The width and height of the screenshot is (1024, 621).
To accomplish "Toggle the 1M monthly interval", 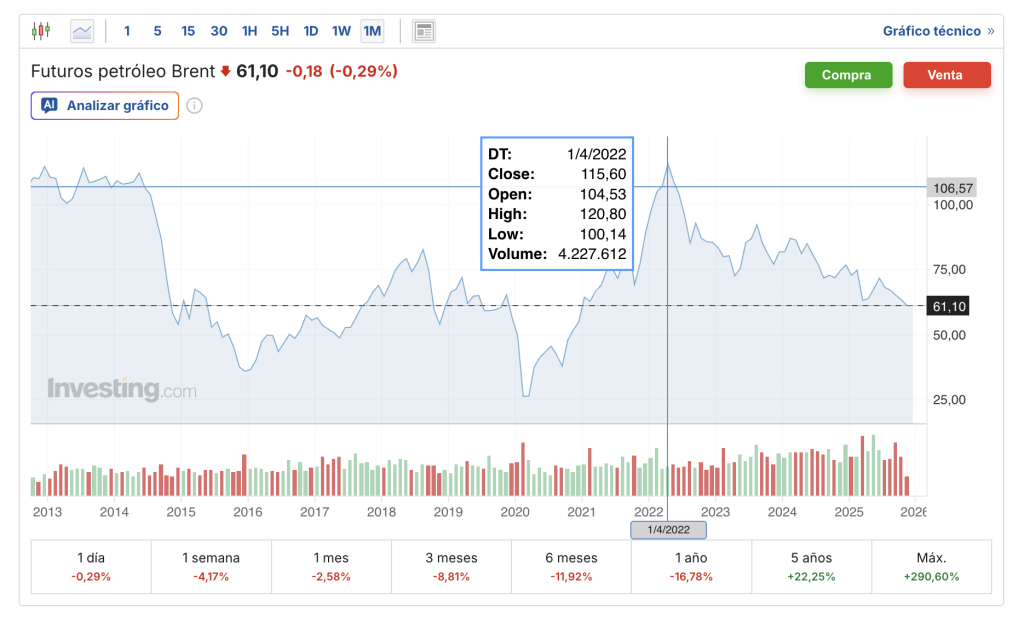I will [372, 31].
